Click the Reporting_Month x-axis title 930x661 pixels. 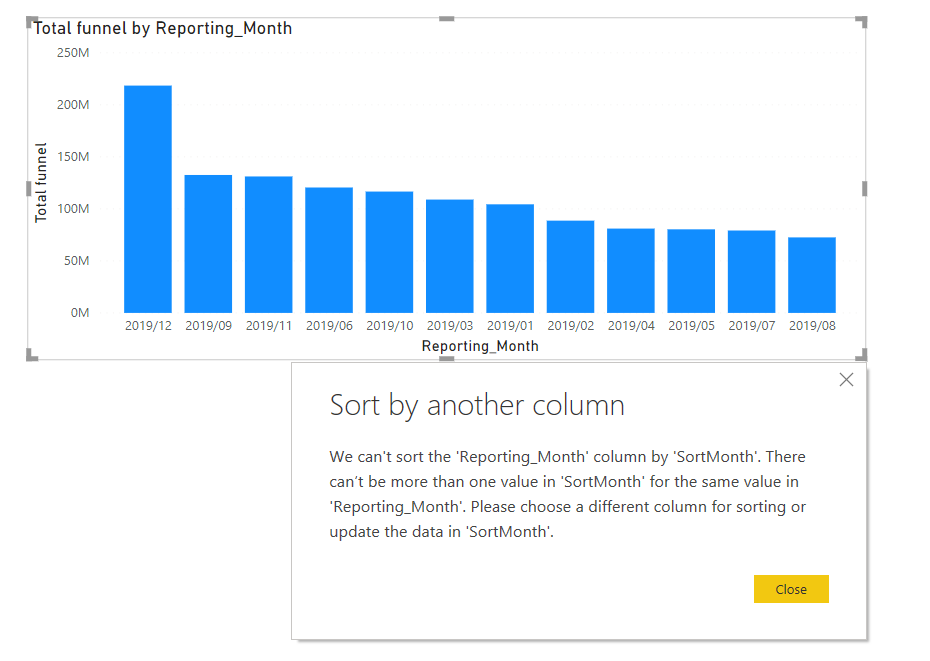click(480, 346)
